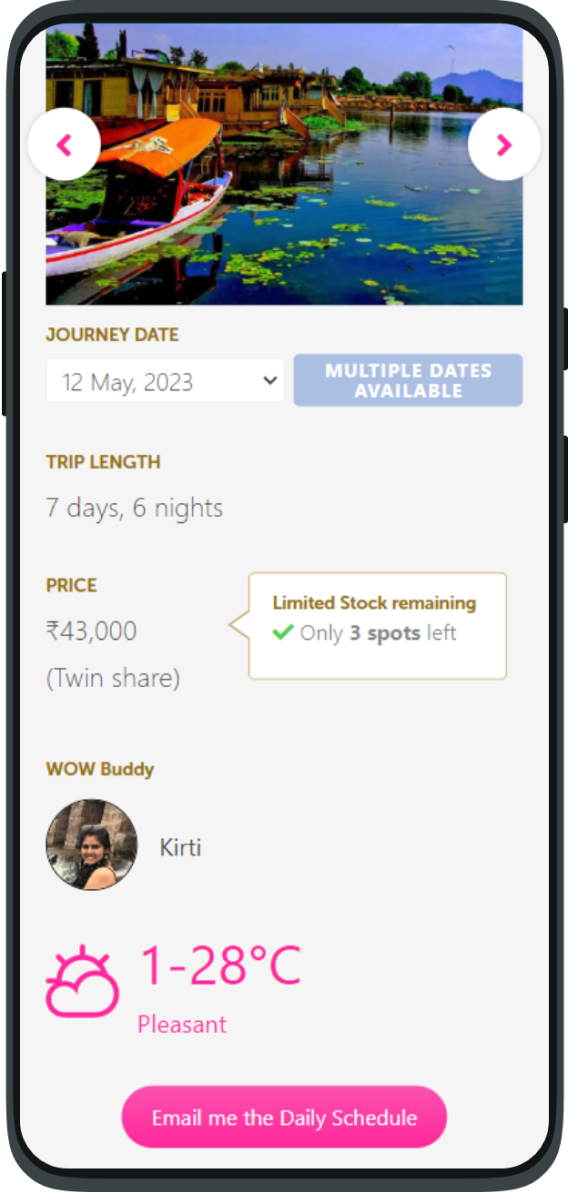
Task: Click the ₹43,000 price text
Action: pos(91,631)
